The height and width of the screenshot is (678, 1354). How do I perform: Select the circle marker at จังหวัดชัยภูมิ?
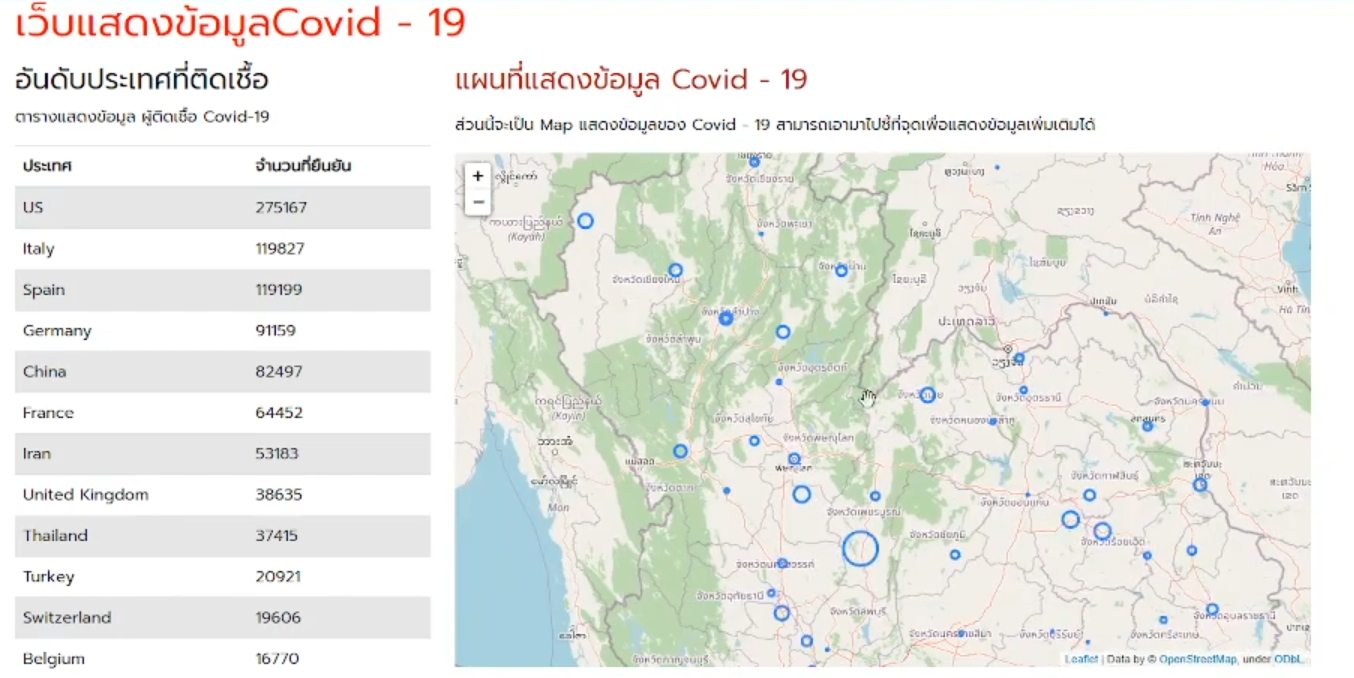pyautogui.click(x=955, y=554)
